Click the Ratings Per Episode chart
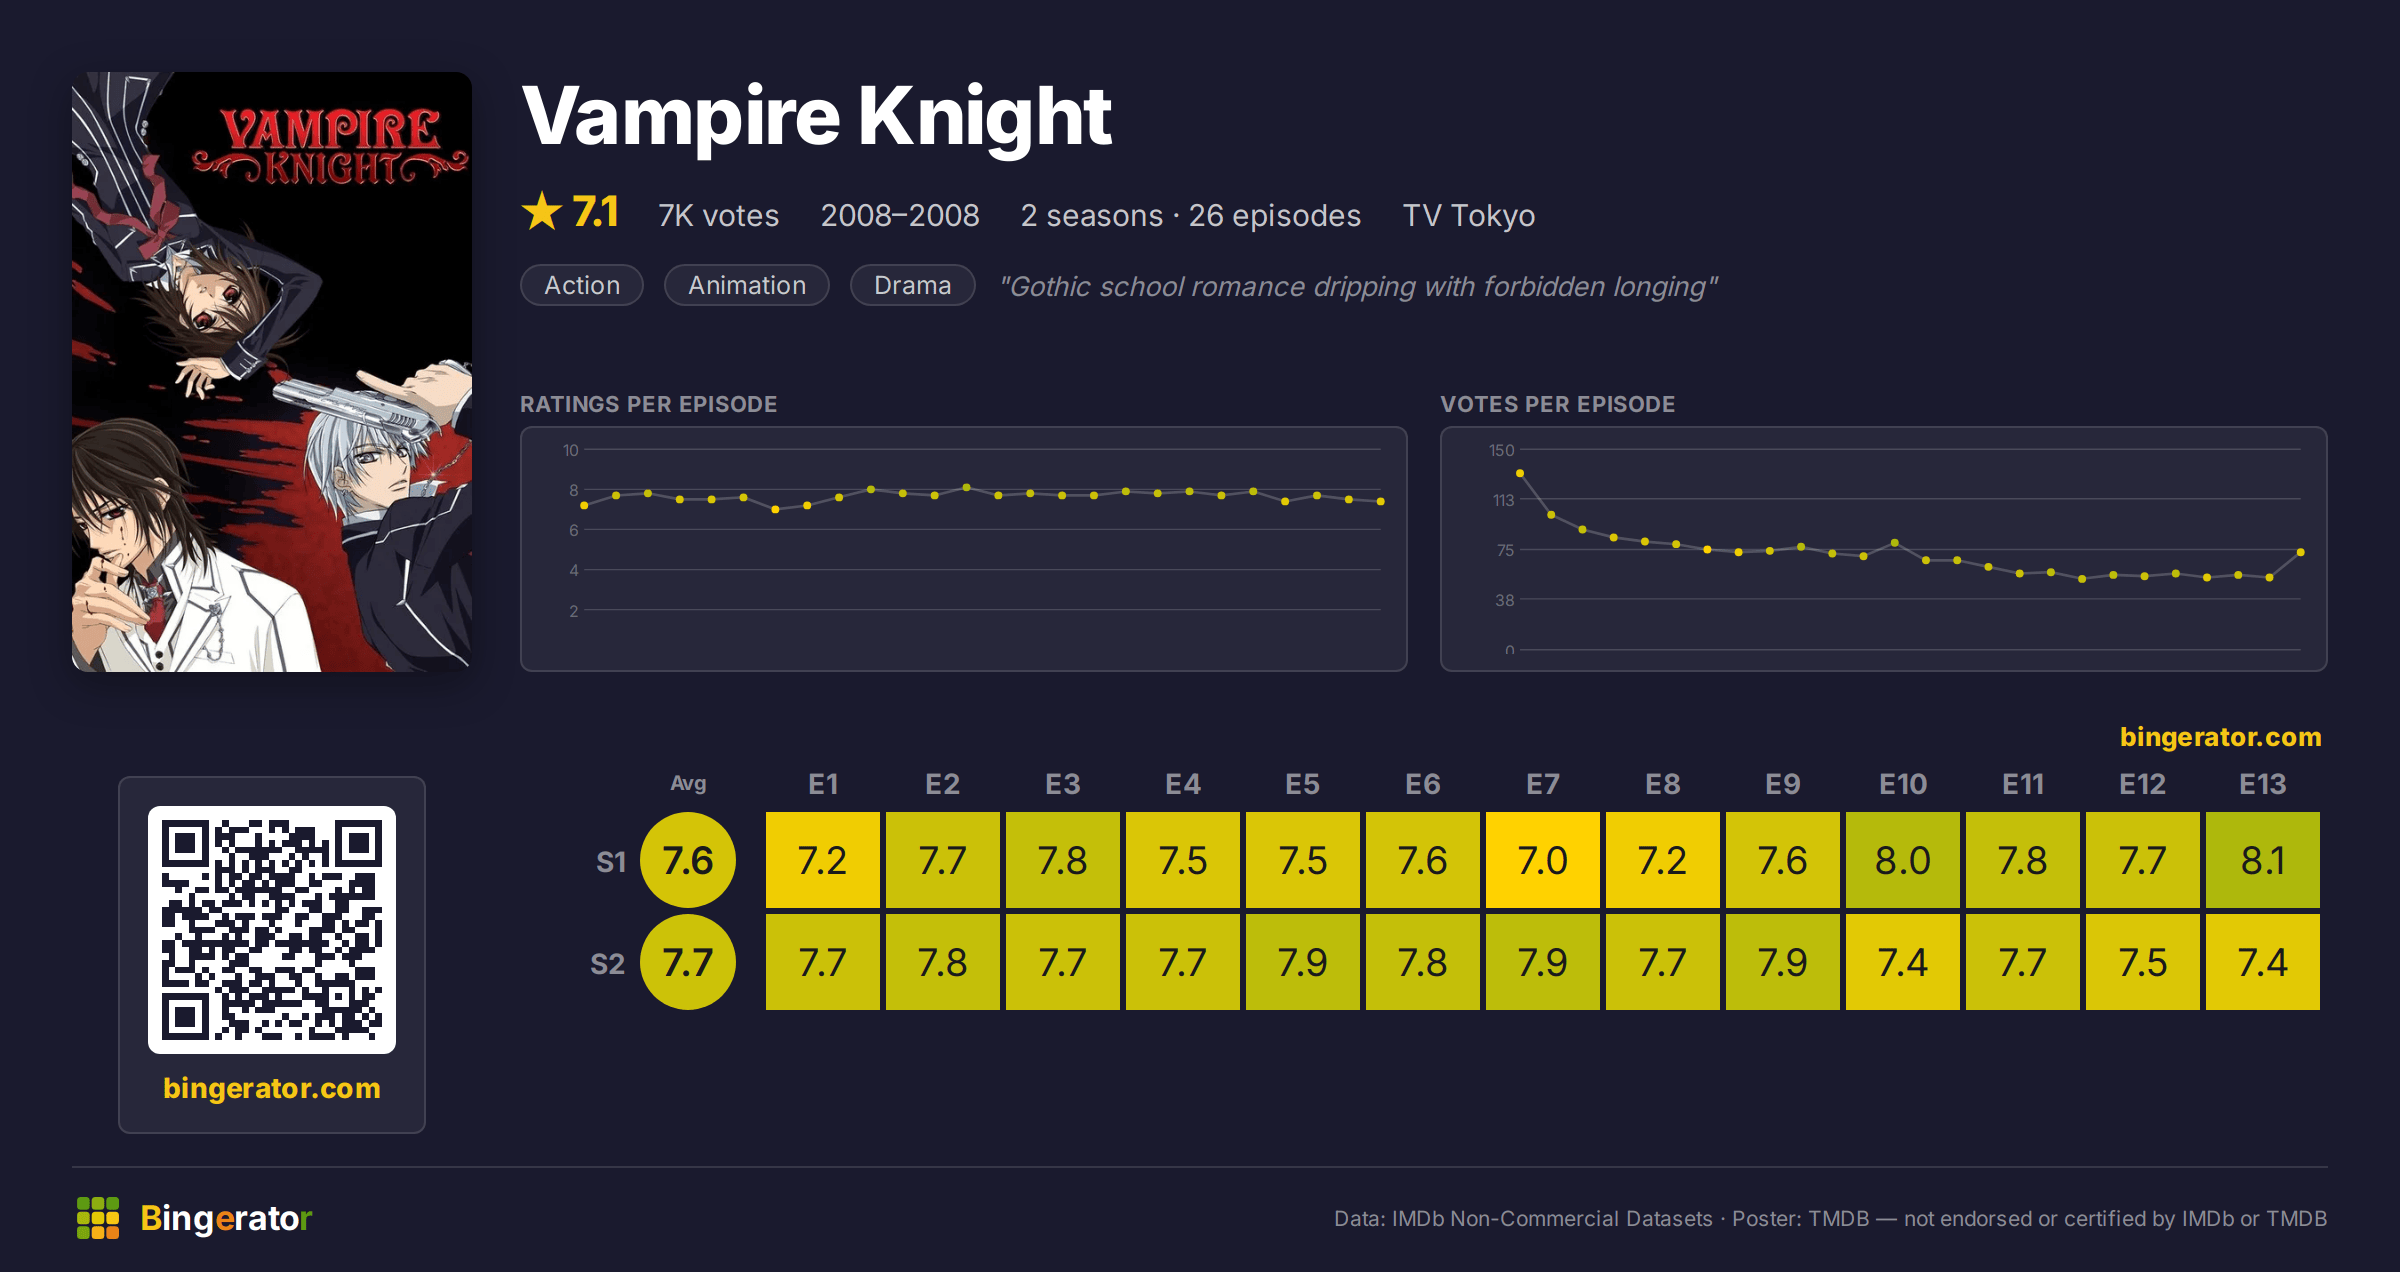 click(x=964, y=549)
